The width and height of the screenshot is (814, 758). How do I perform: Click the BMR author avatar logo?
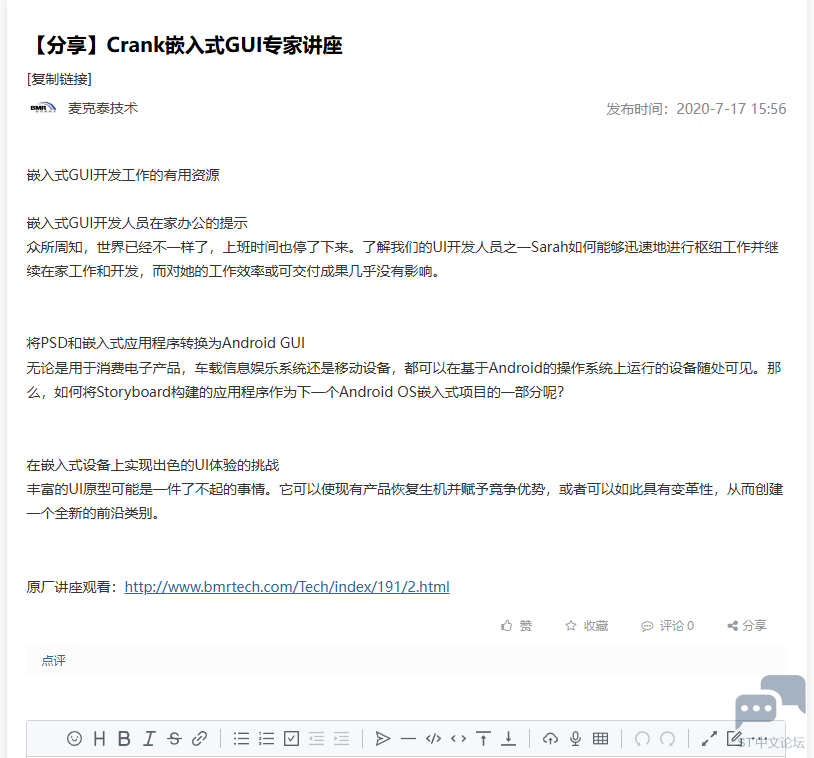click(43, 108)
